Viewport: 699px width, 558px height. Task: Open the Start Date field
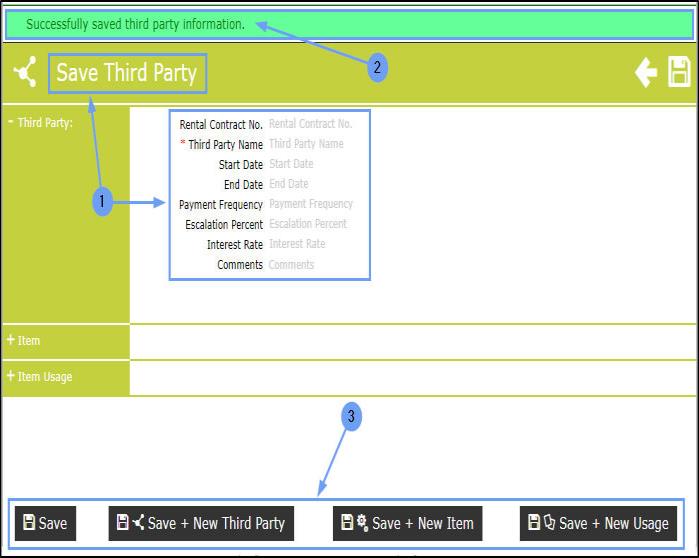click(292, 164)
